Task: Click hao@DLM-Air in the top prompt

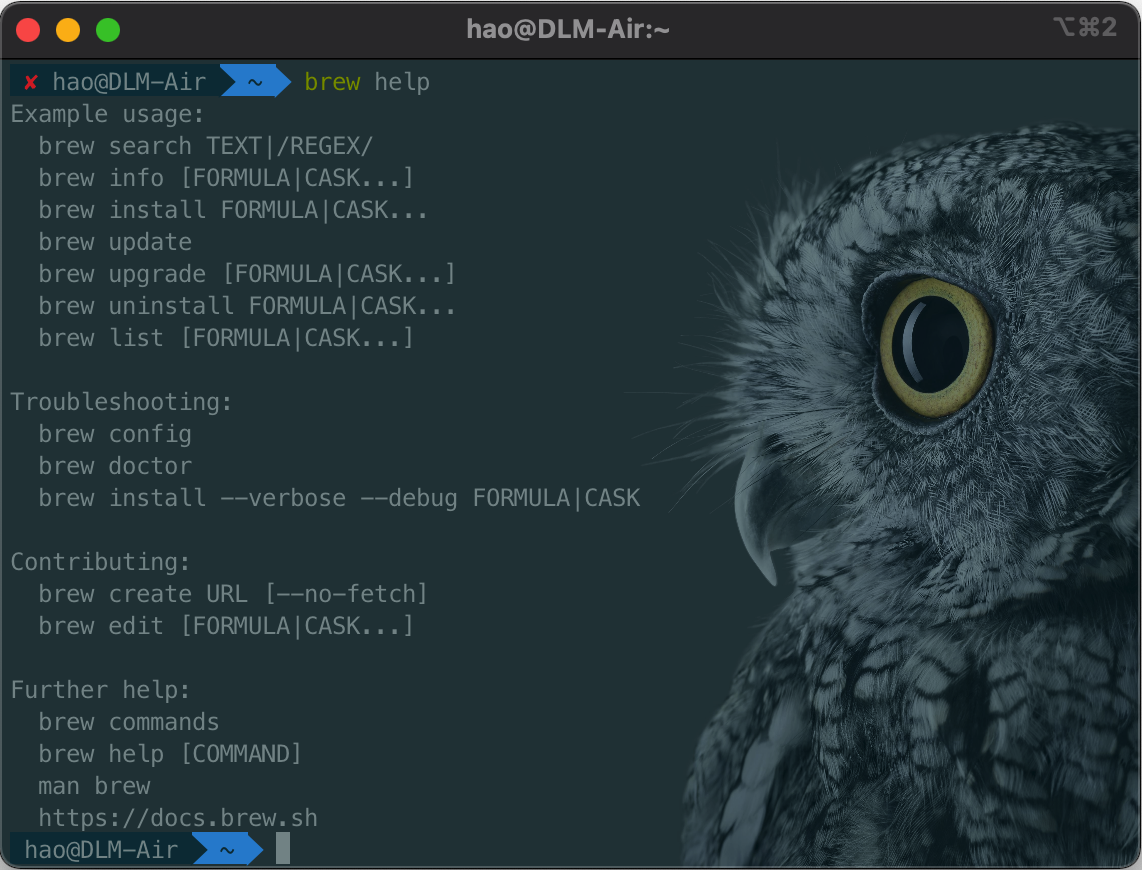Action: [130, 82]
